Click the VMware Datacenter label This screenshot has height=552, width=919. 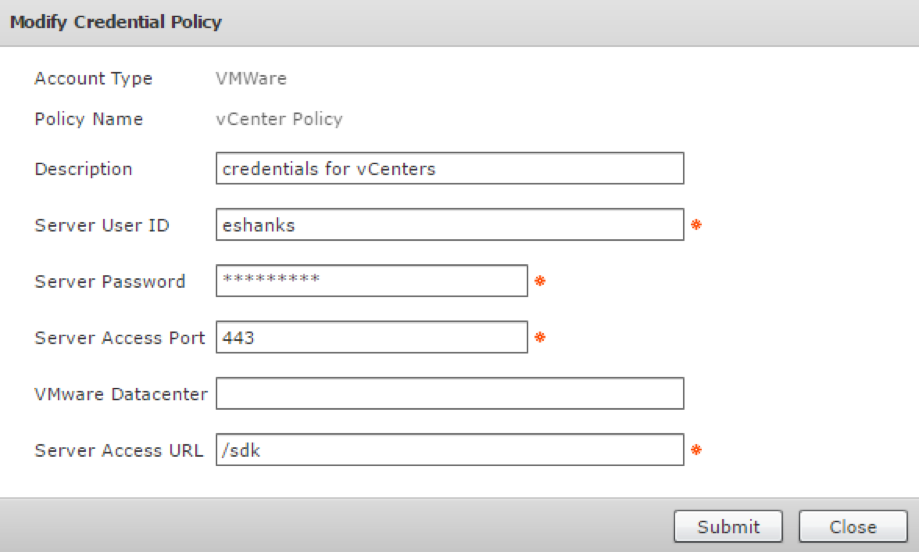pos(121,394)
